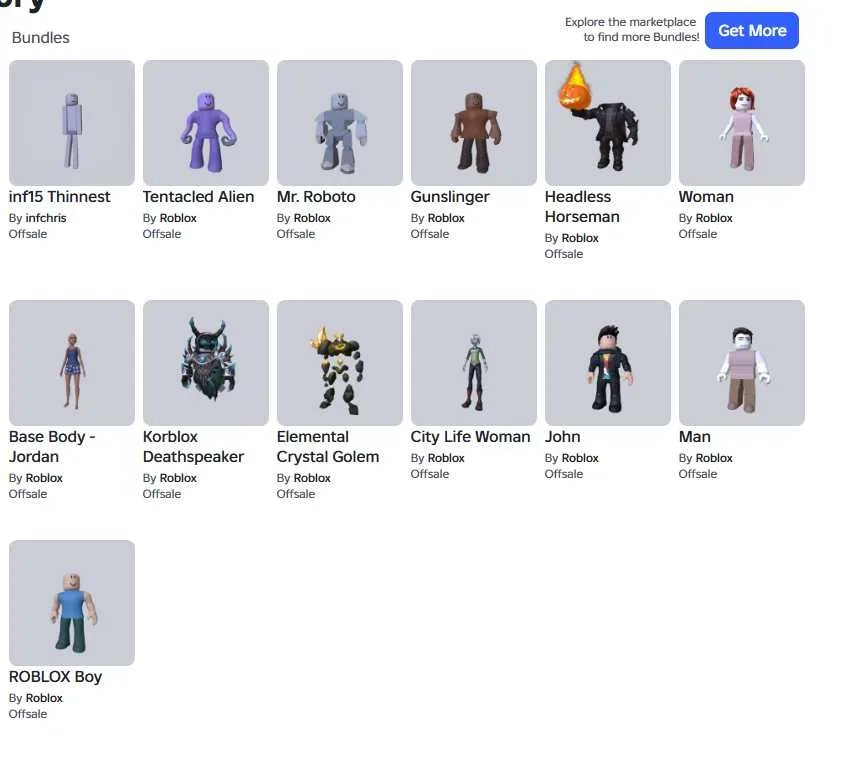Click Offsale text under Man bundle
This screenshot has height=768, width=846.
tap(698, 474)
